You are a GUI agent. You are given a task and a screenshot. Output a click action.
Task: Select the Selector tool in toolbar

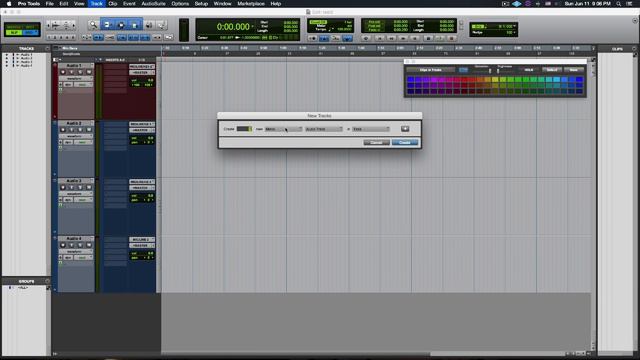[121, 25]
